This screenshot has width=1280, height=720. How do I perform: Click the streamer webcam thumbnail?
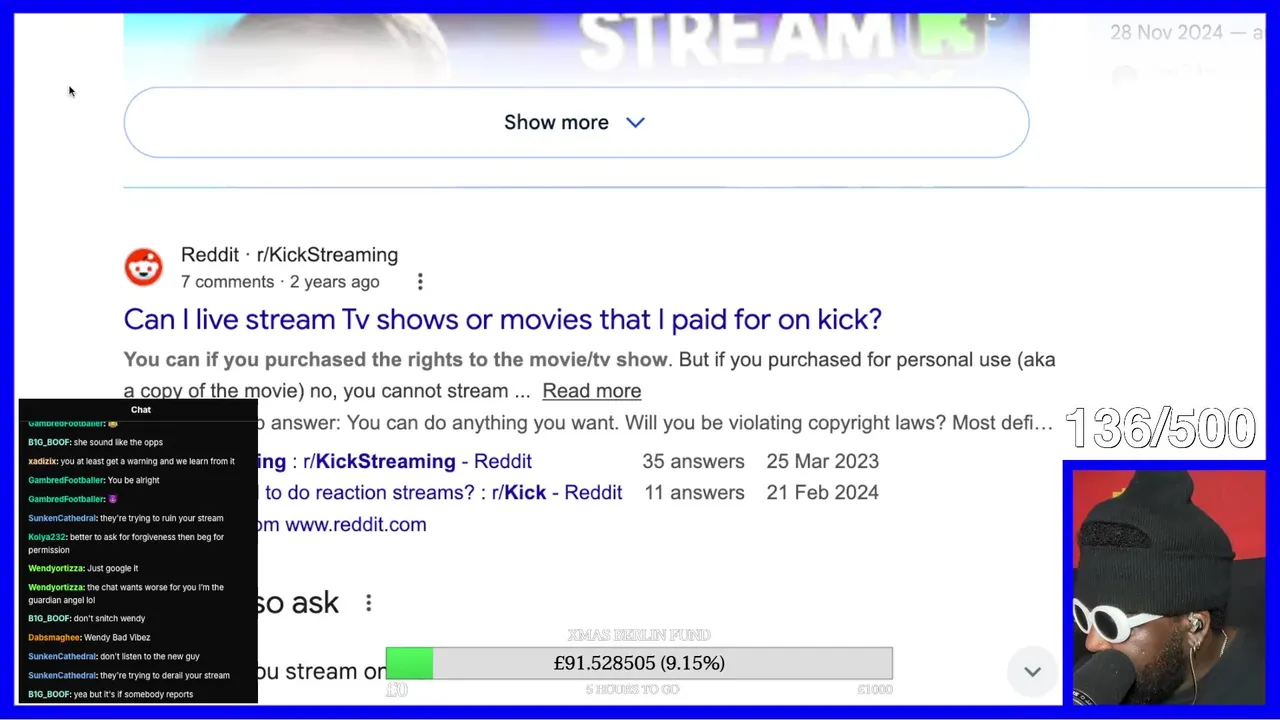click(x=1168, y=587)
